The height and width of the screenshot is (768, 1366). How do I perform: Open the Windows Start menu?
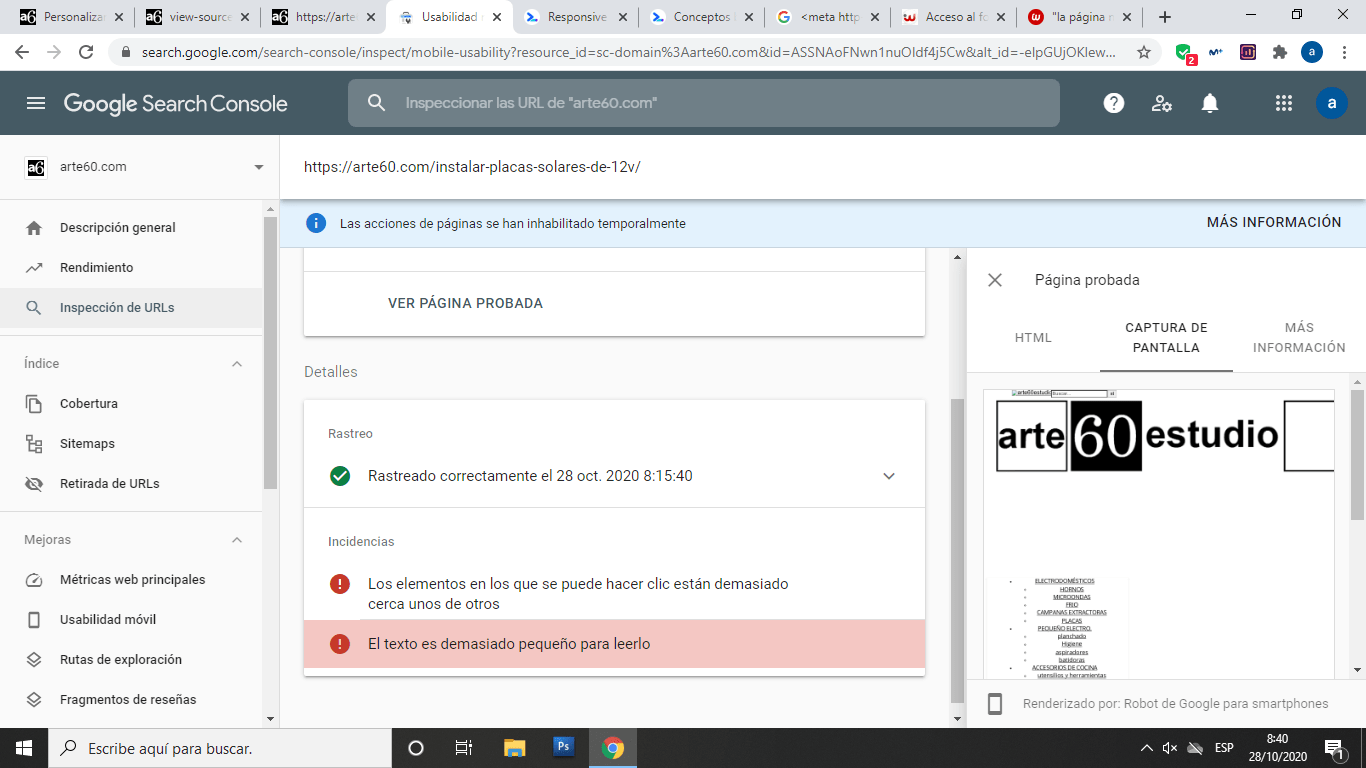coord(24,748)
